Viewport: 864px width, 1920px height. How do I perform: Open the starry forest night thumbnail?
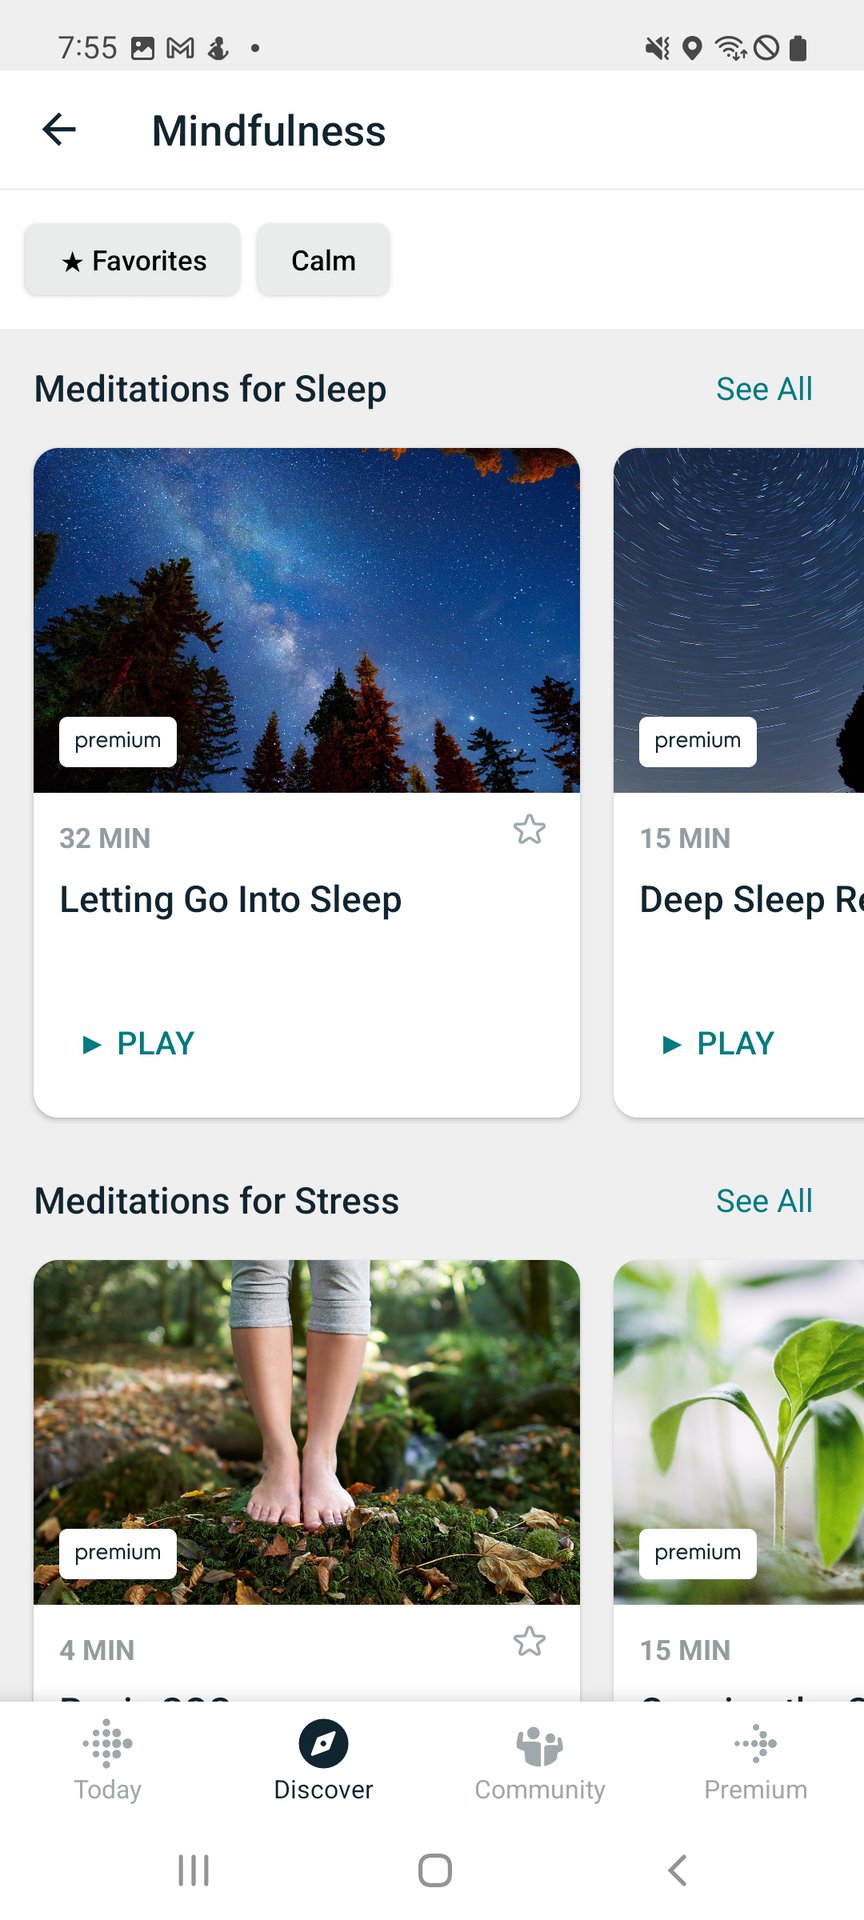coord(307,620)
